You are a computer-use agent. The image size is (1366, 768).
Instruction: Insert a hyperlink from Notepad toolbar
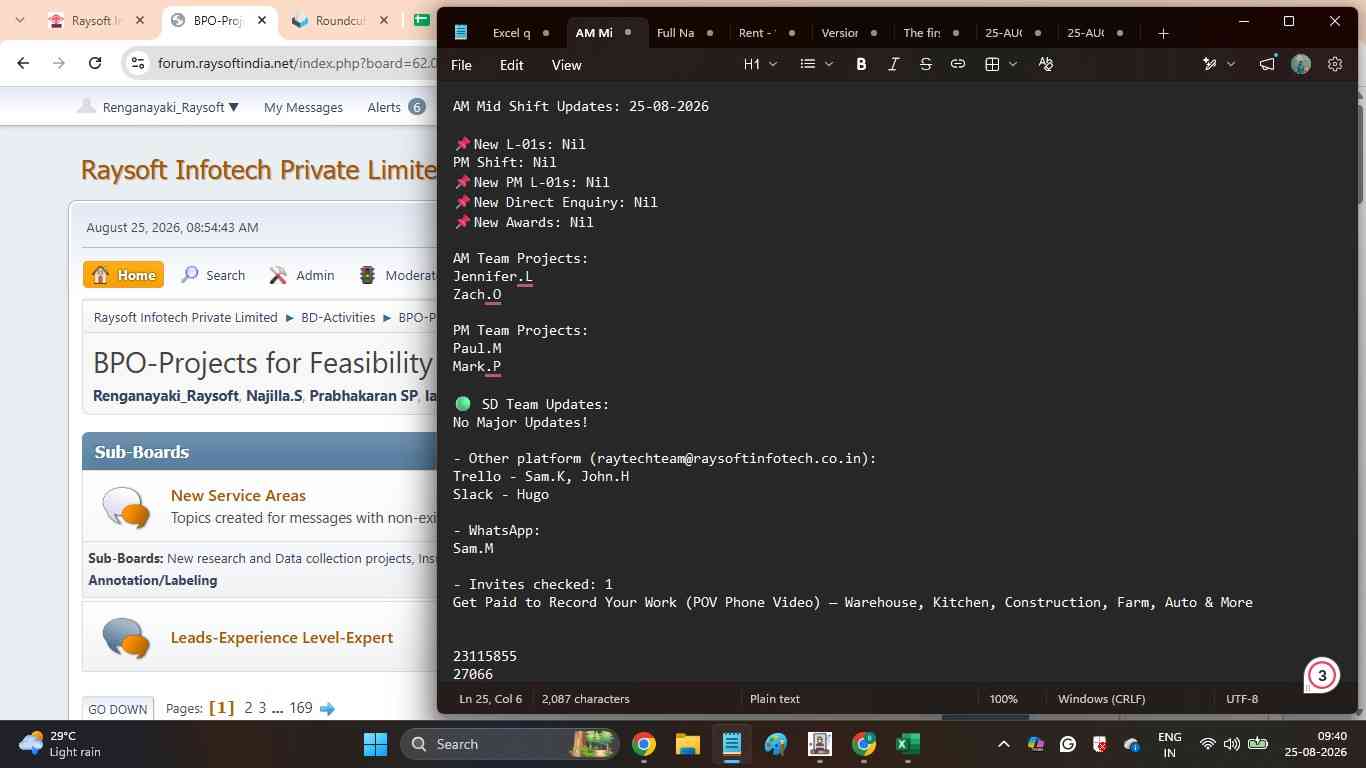click(x=957, y=64)
